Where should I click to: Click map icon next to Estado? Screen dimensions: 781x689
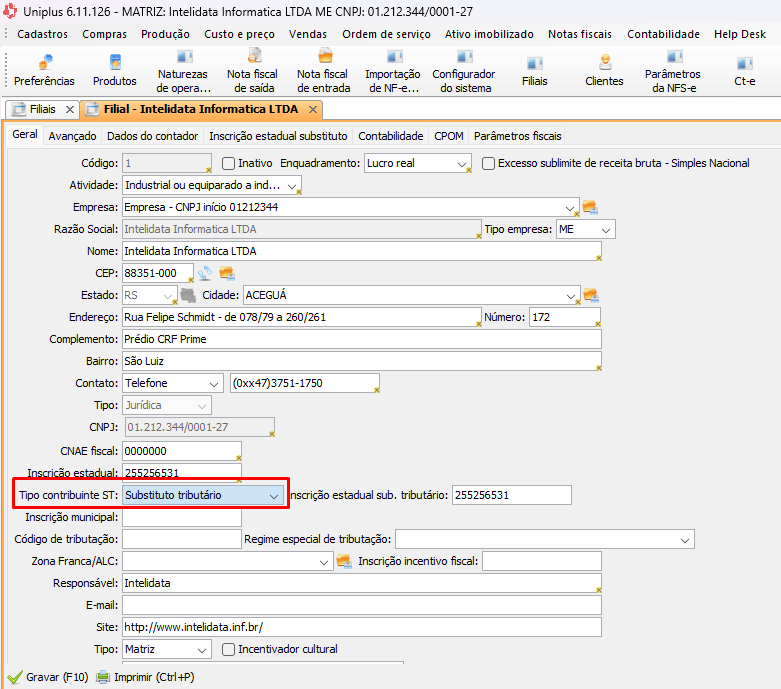tap(188, 295)
